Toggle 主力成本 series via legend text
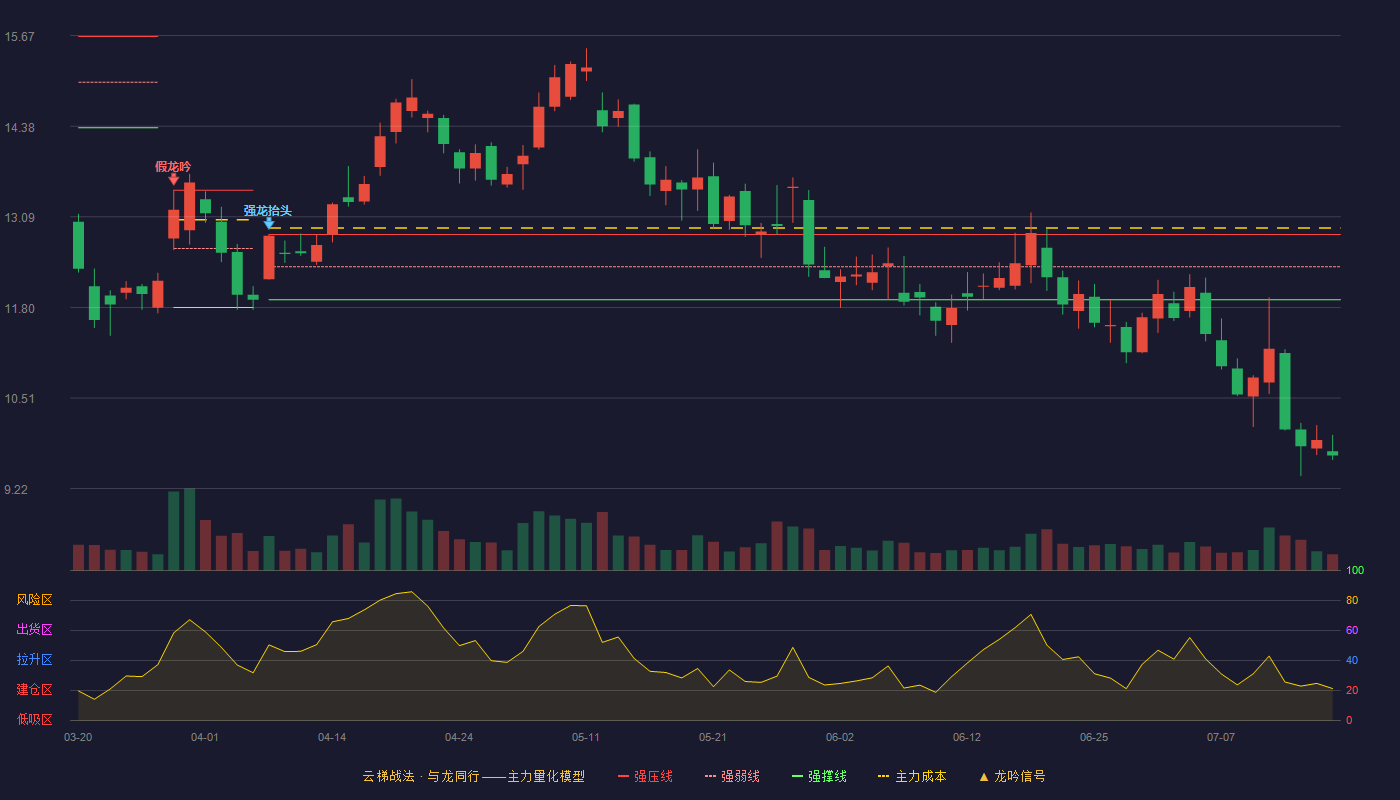 point(921,776)
